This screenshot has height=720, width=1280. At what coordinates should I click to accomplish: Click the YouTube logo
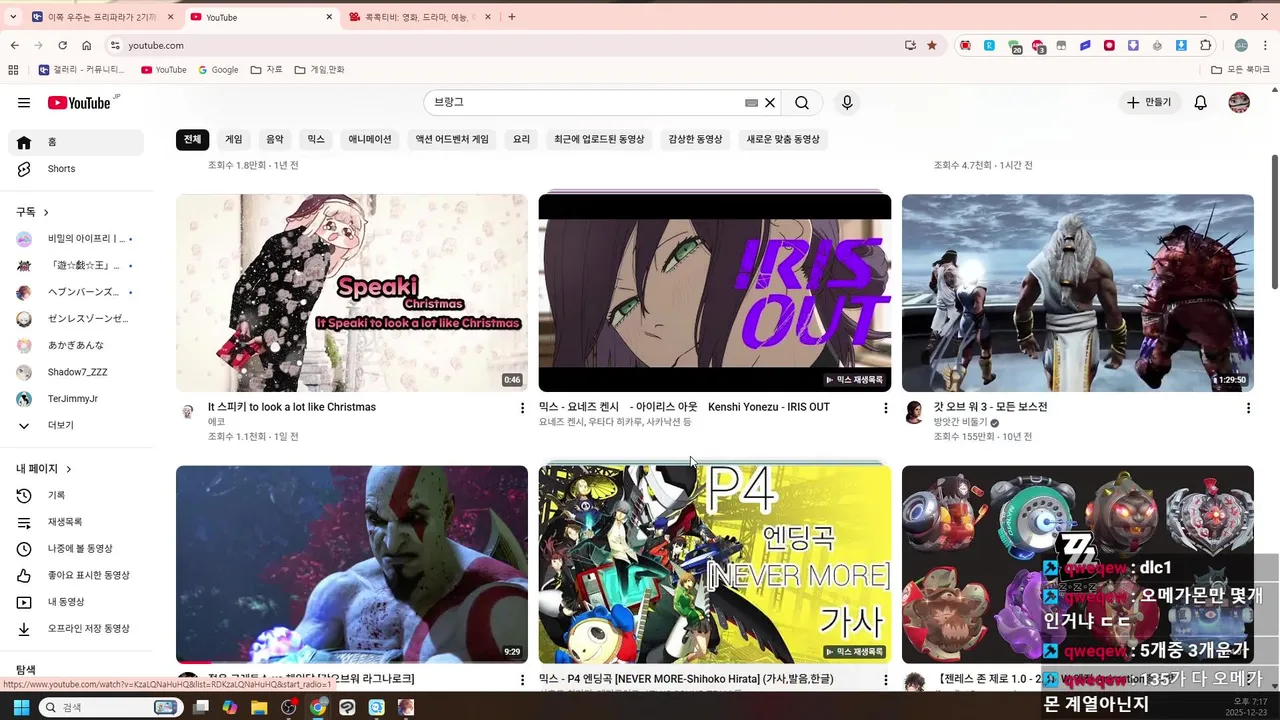coord(79,102)
